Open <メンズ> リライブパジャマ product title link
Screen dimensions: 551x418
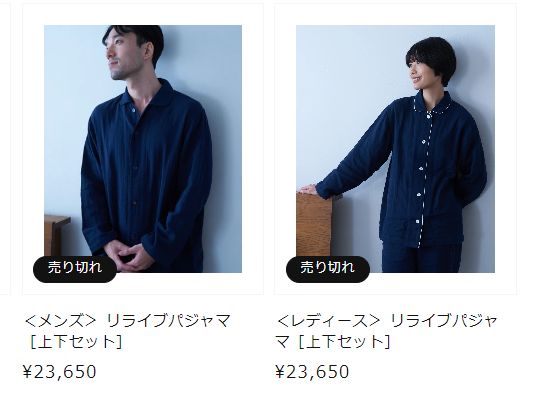[x=128, y=331]
